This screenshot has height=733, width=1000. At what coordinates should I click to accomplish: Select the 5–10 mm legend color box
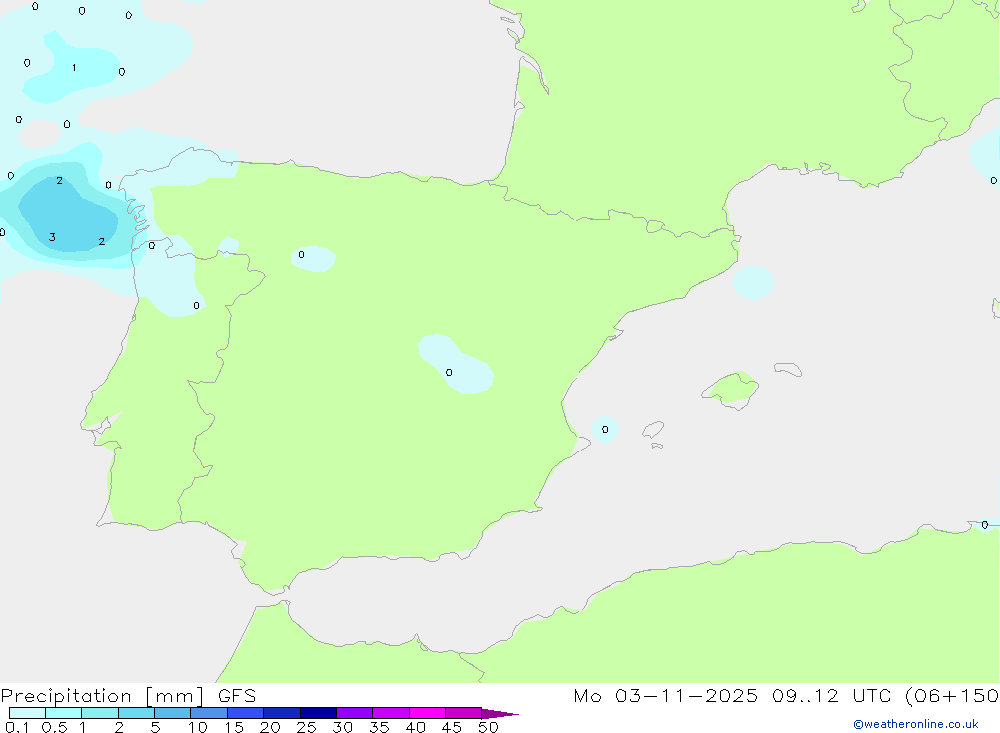[x=172, y=713]
